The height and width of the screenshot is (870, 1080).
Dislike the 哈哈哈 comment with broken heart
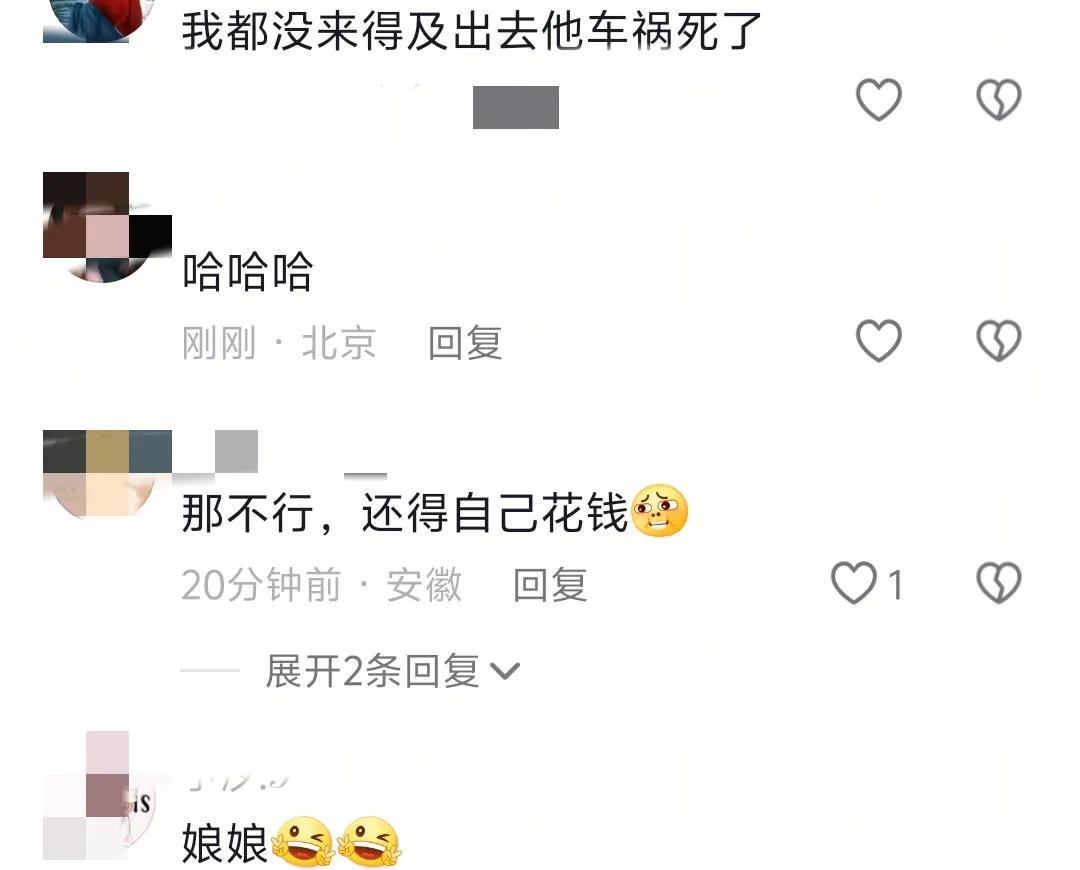point(999,341)
